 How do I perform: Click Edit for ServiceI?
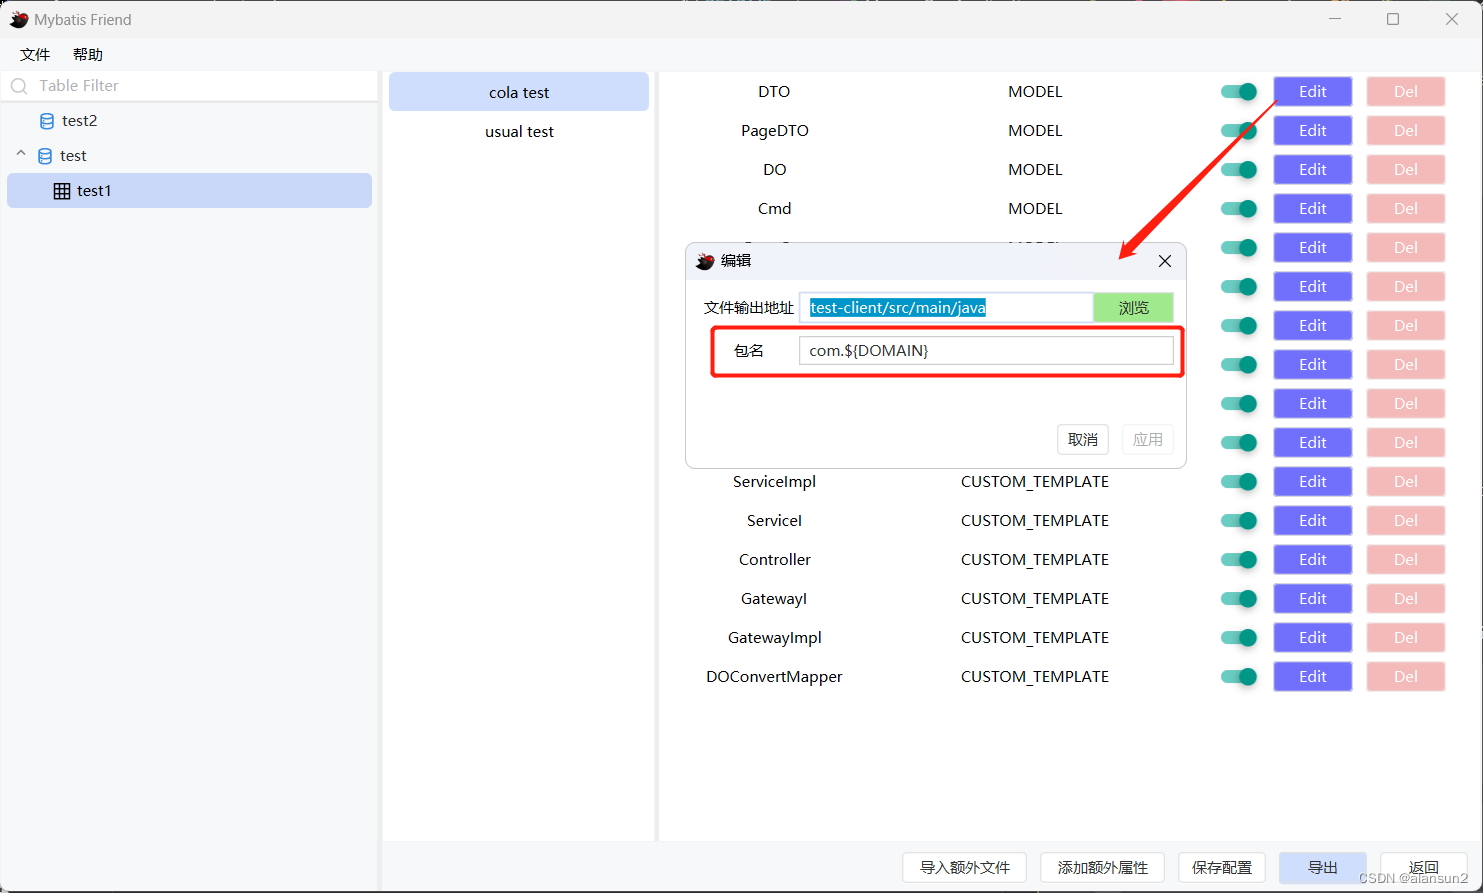click(x=1313, y=521)
